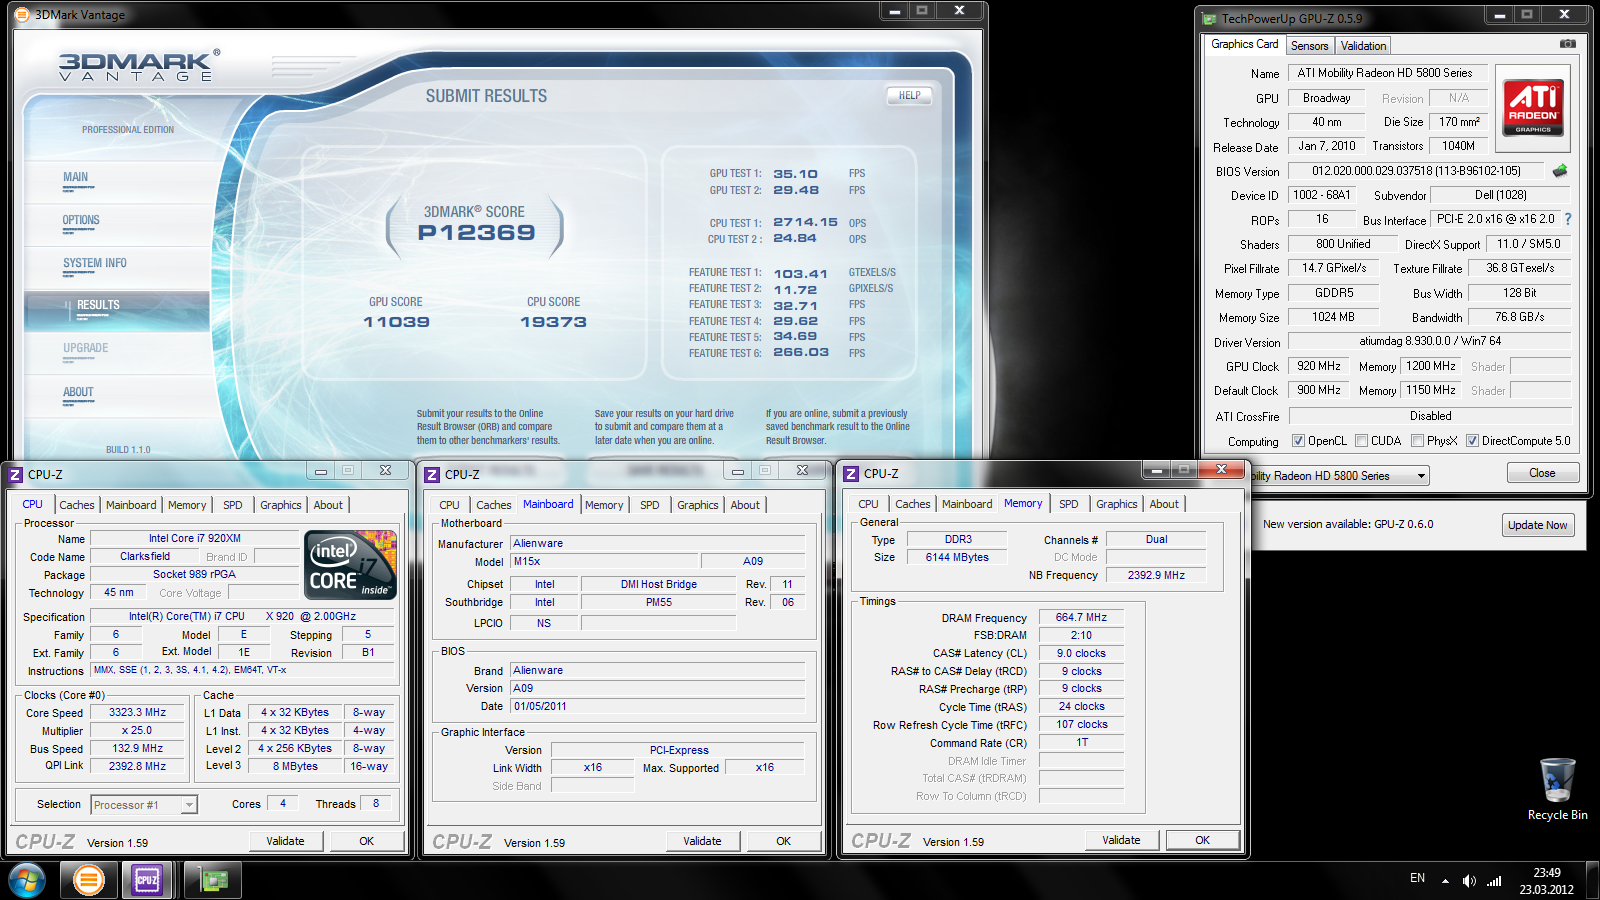Click HELP button in 3DMark
Viewport: 1600px width, 900px height.
click(x=909, y=96)
